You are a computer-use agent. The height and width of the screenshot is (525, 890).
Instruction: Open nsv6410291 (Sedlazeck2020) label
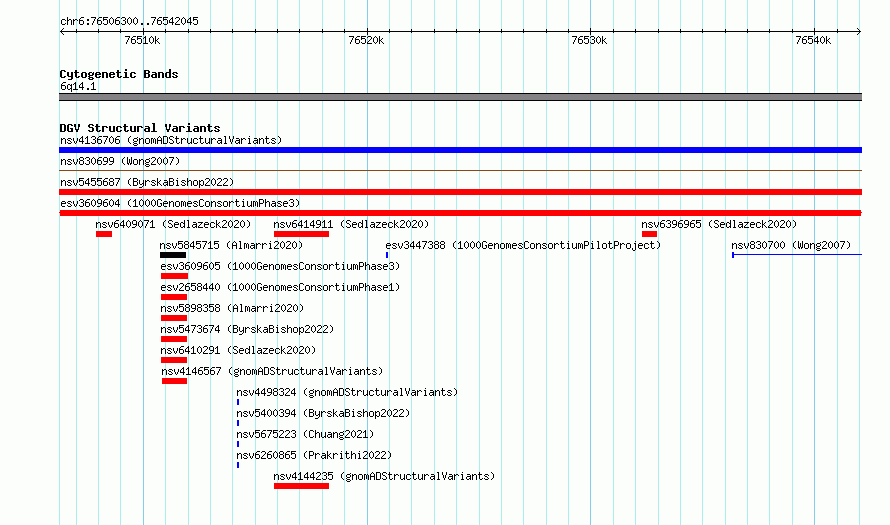click(x=238, y=350)
